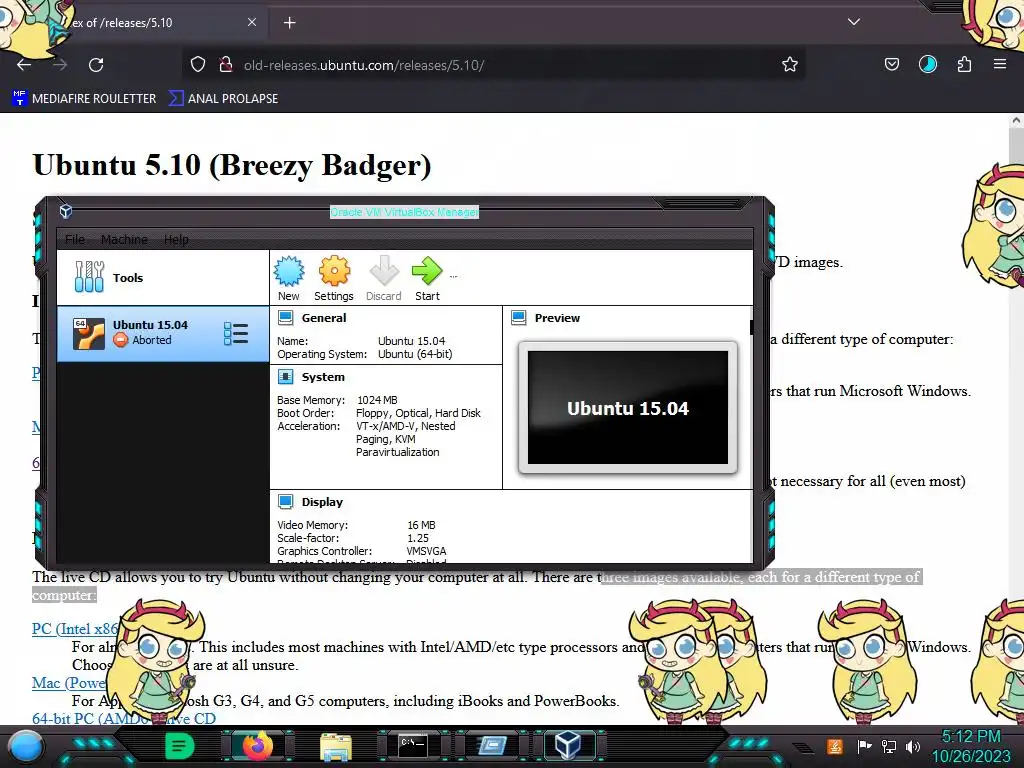The image size is (1024, 768).
Task: Click the System section icon
Action: (x=285, y=377)
